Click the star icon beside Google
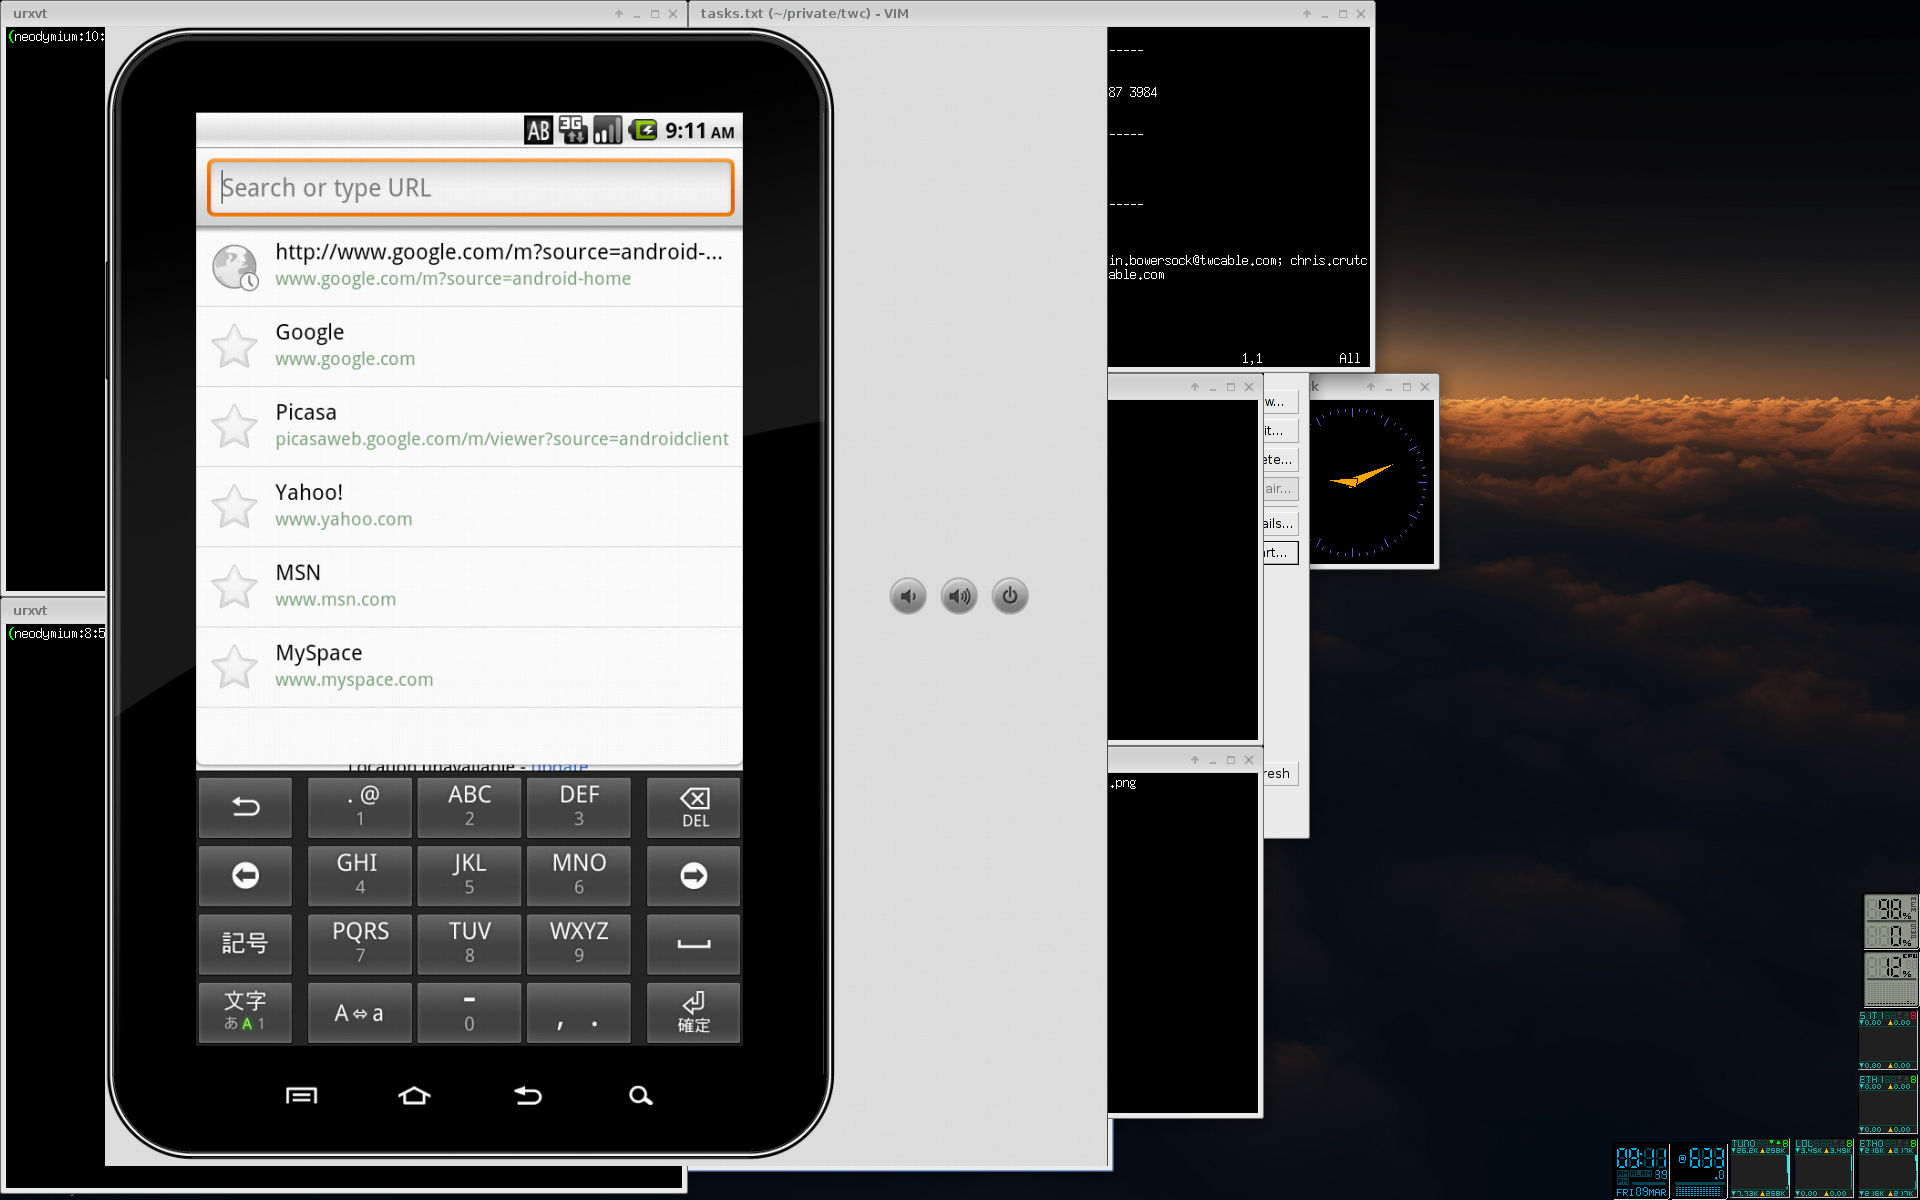 click(235, 347)
